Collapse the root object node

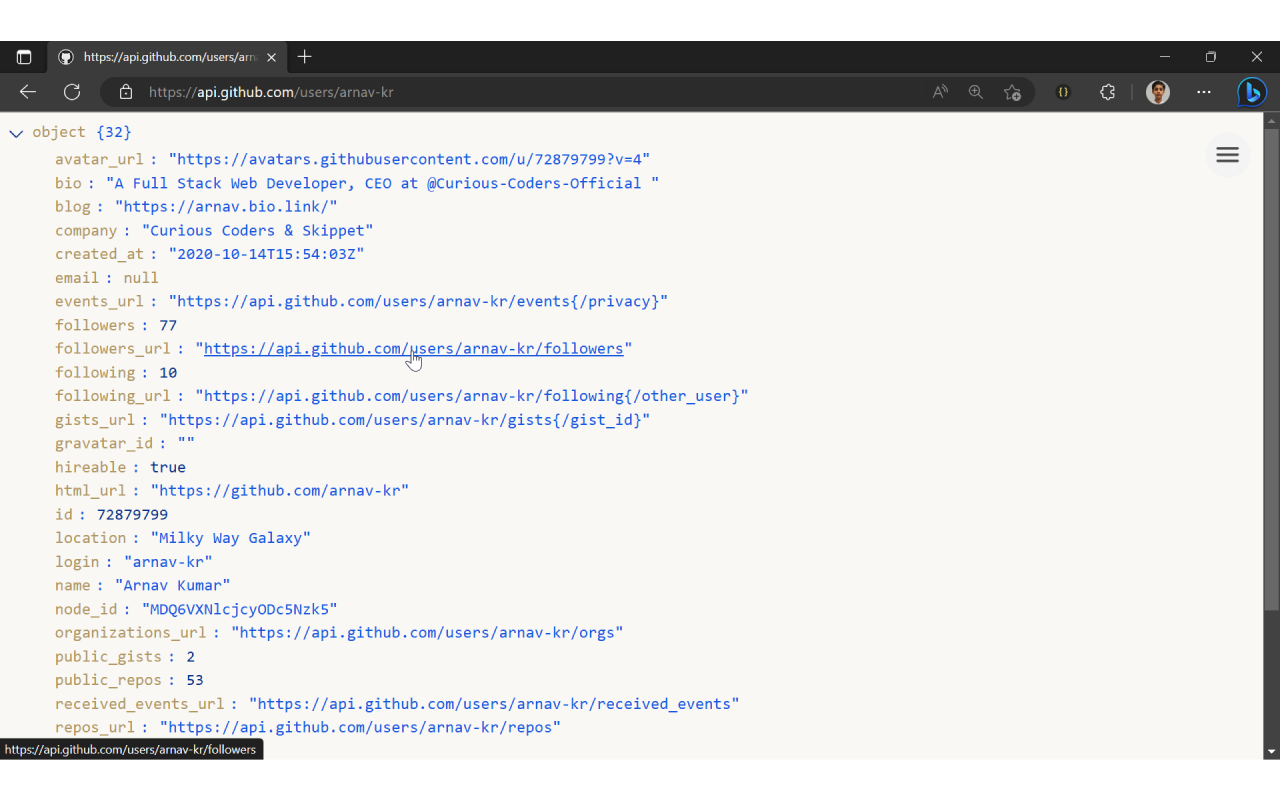(x=16, y=133)
